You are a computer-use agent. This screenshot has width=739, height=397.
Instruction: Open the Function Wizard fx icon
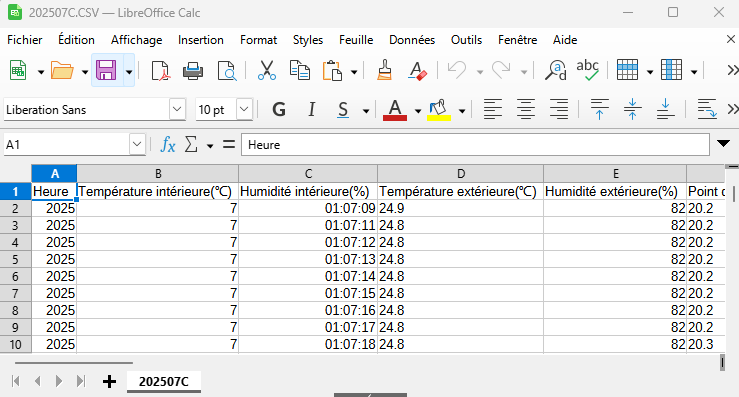168,144
